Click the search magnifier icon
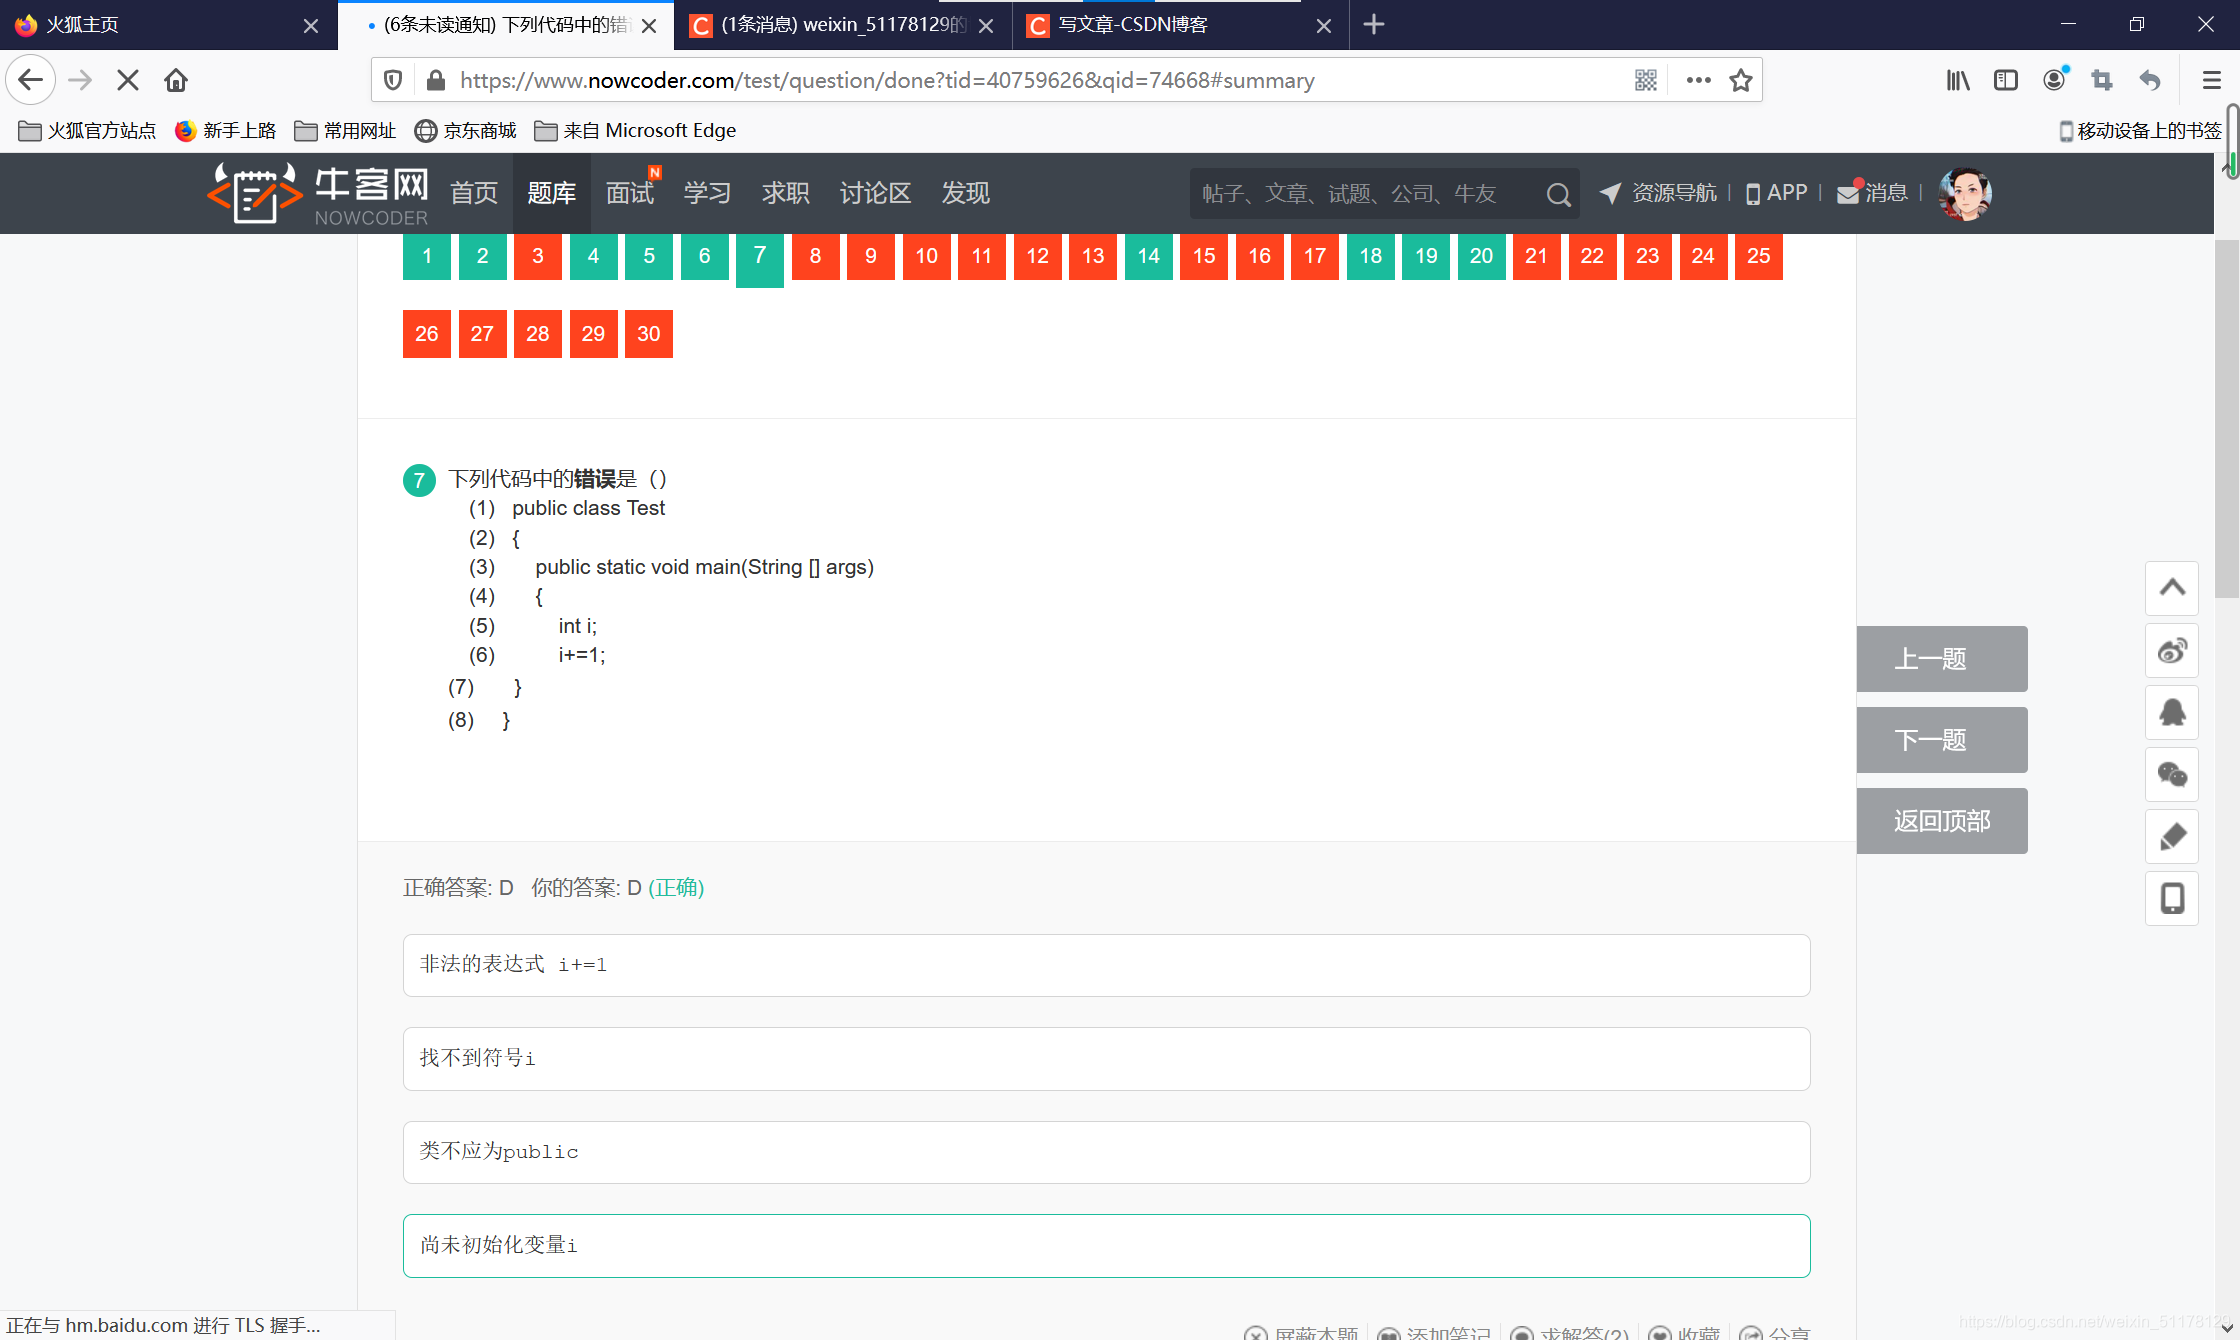The height and width of the screenshot is (1340, 2240). tap(1558, 194)
